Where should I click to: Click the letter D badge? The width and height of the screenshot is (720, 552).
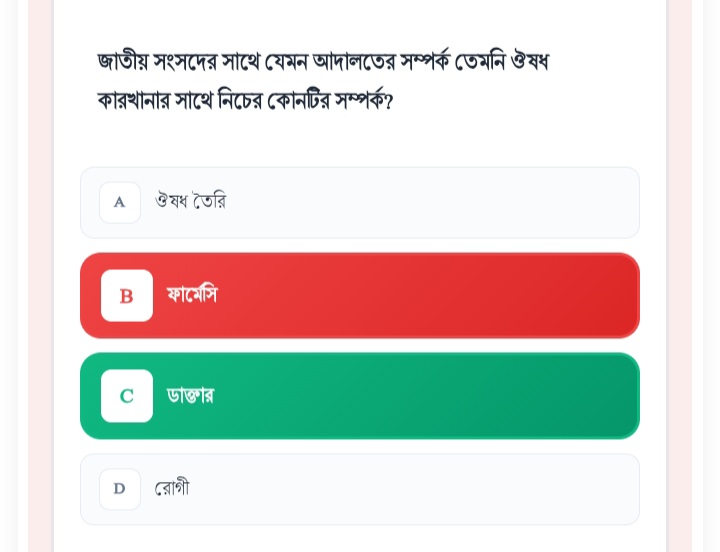tap(120, 489)
